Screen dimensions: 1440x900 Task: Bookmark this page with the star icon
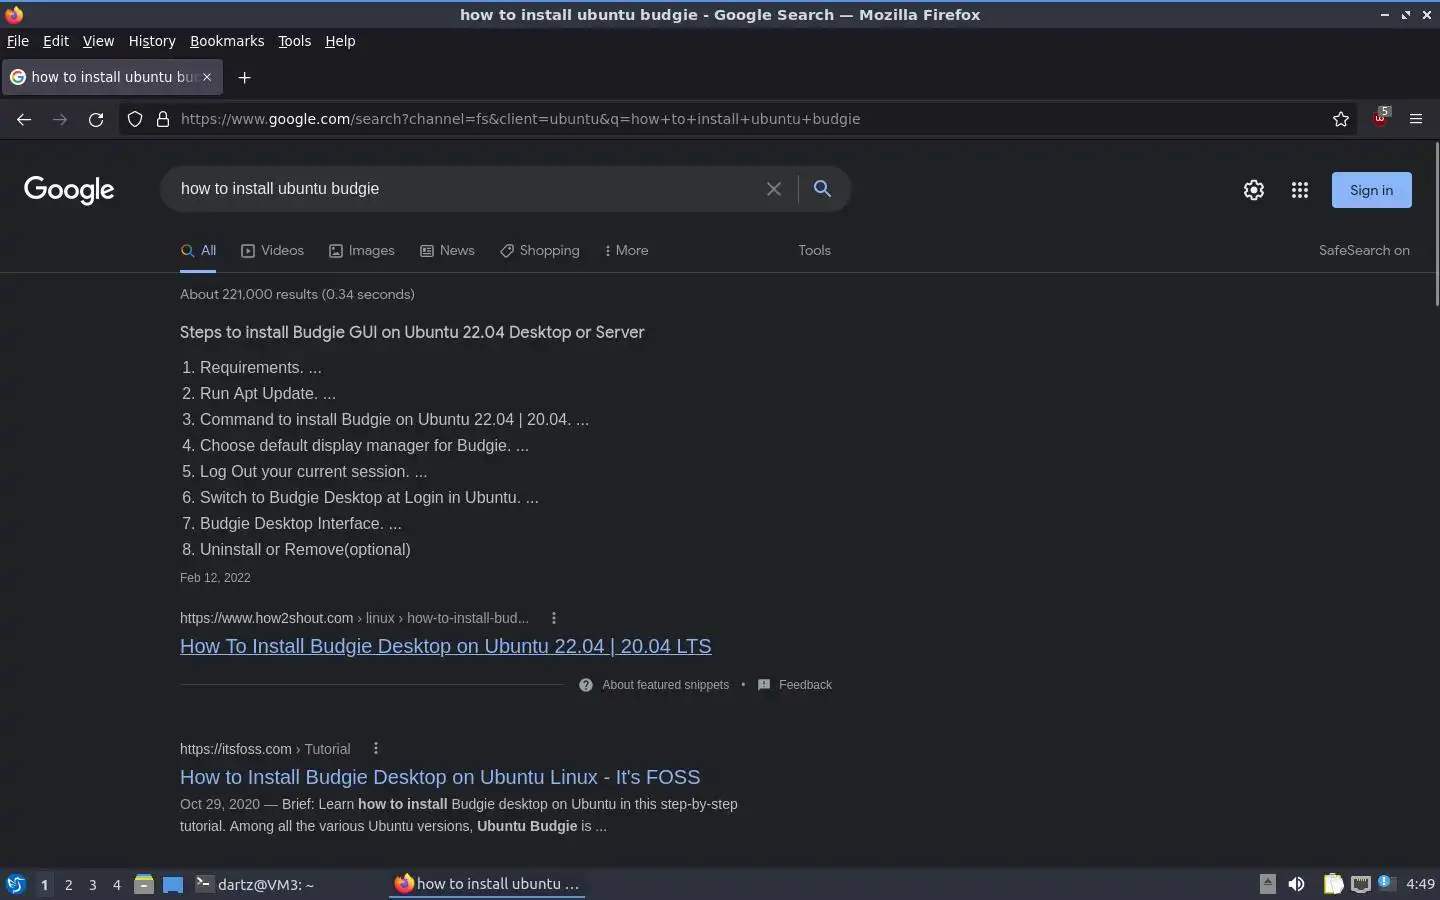pos(1341,119)
